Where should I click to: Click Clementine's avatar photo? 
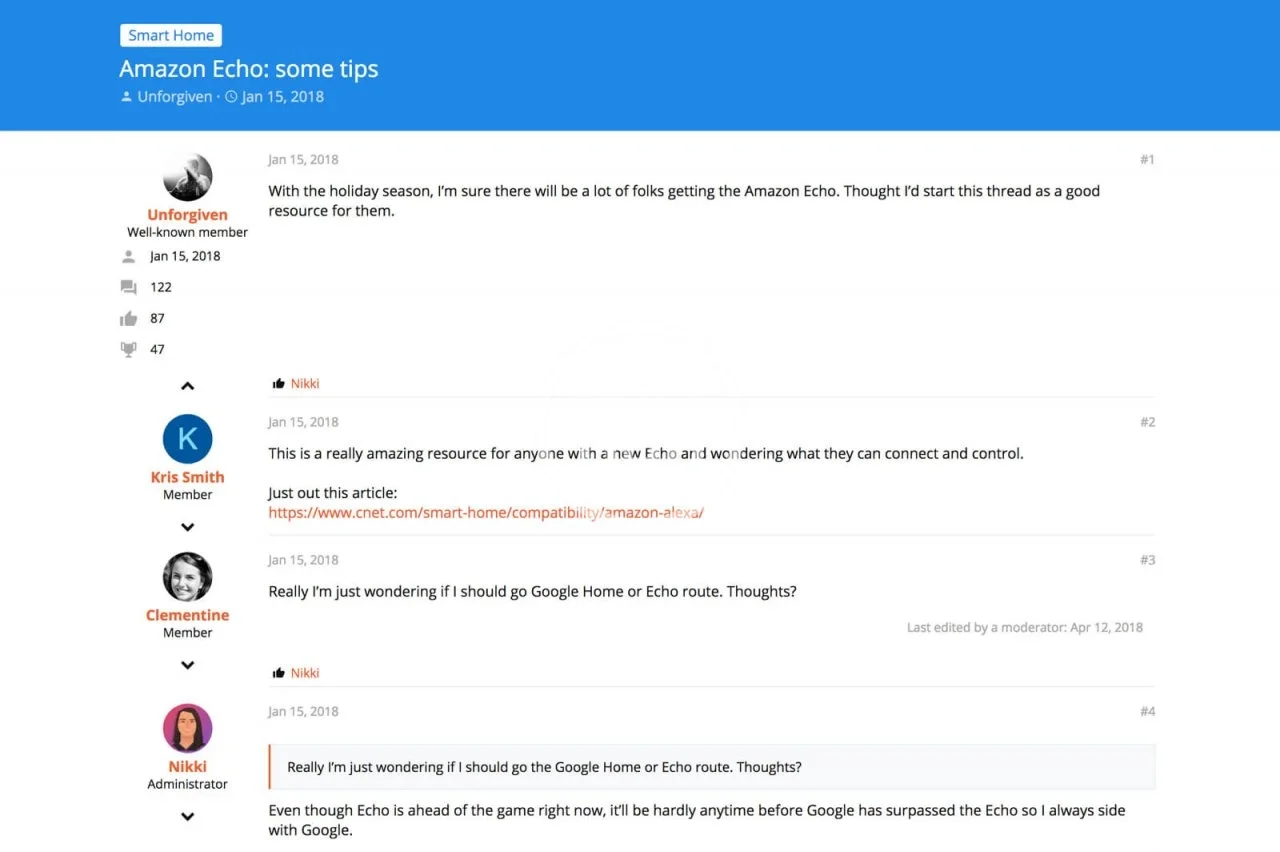click(187, 577)
